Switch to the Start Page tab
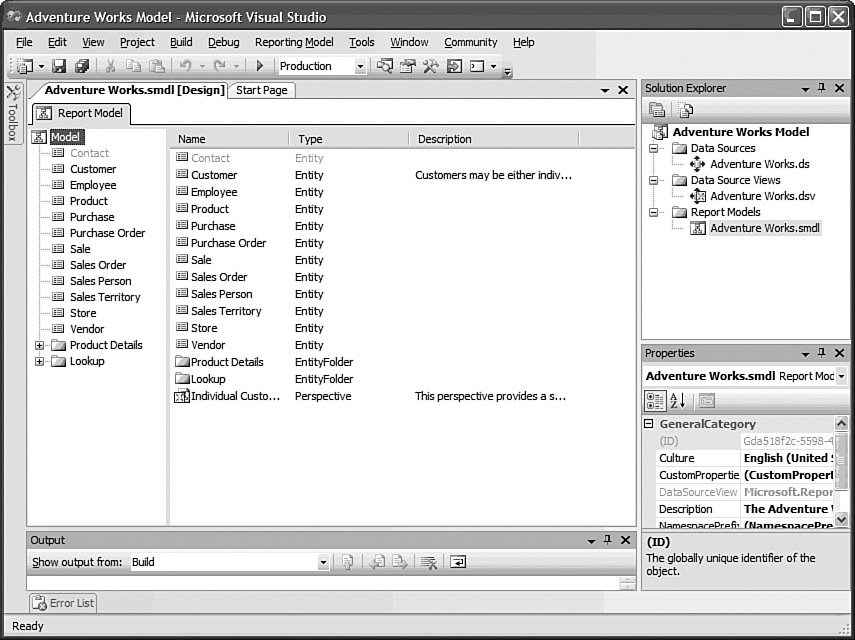Screen dimensions: 855x640 262,90
